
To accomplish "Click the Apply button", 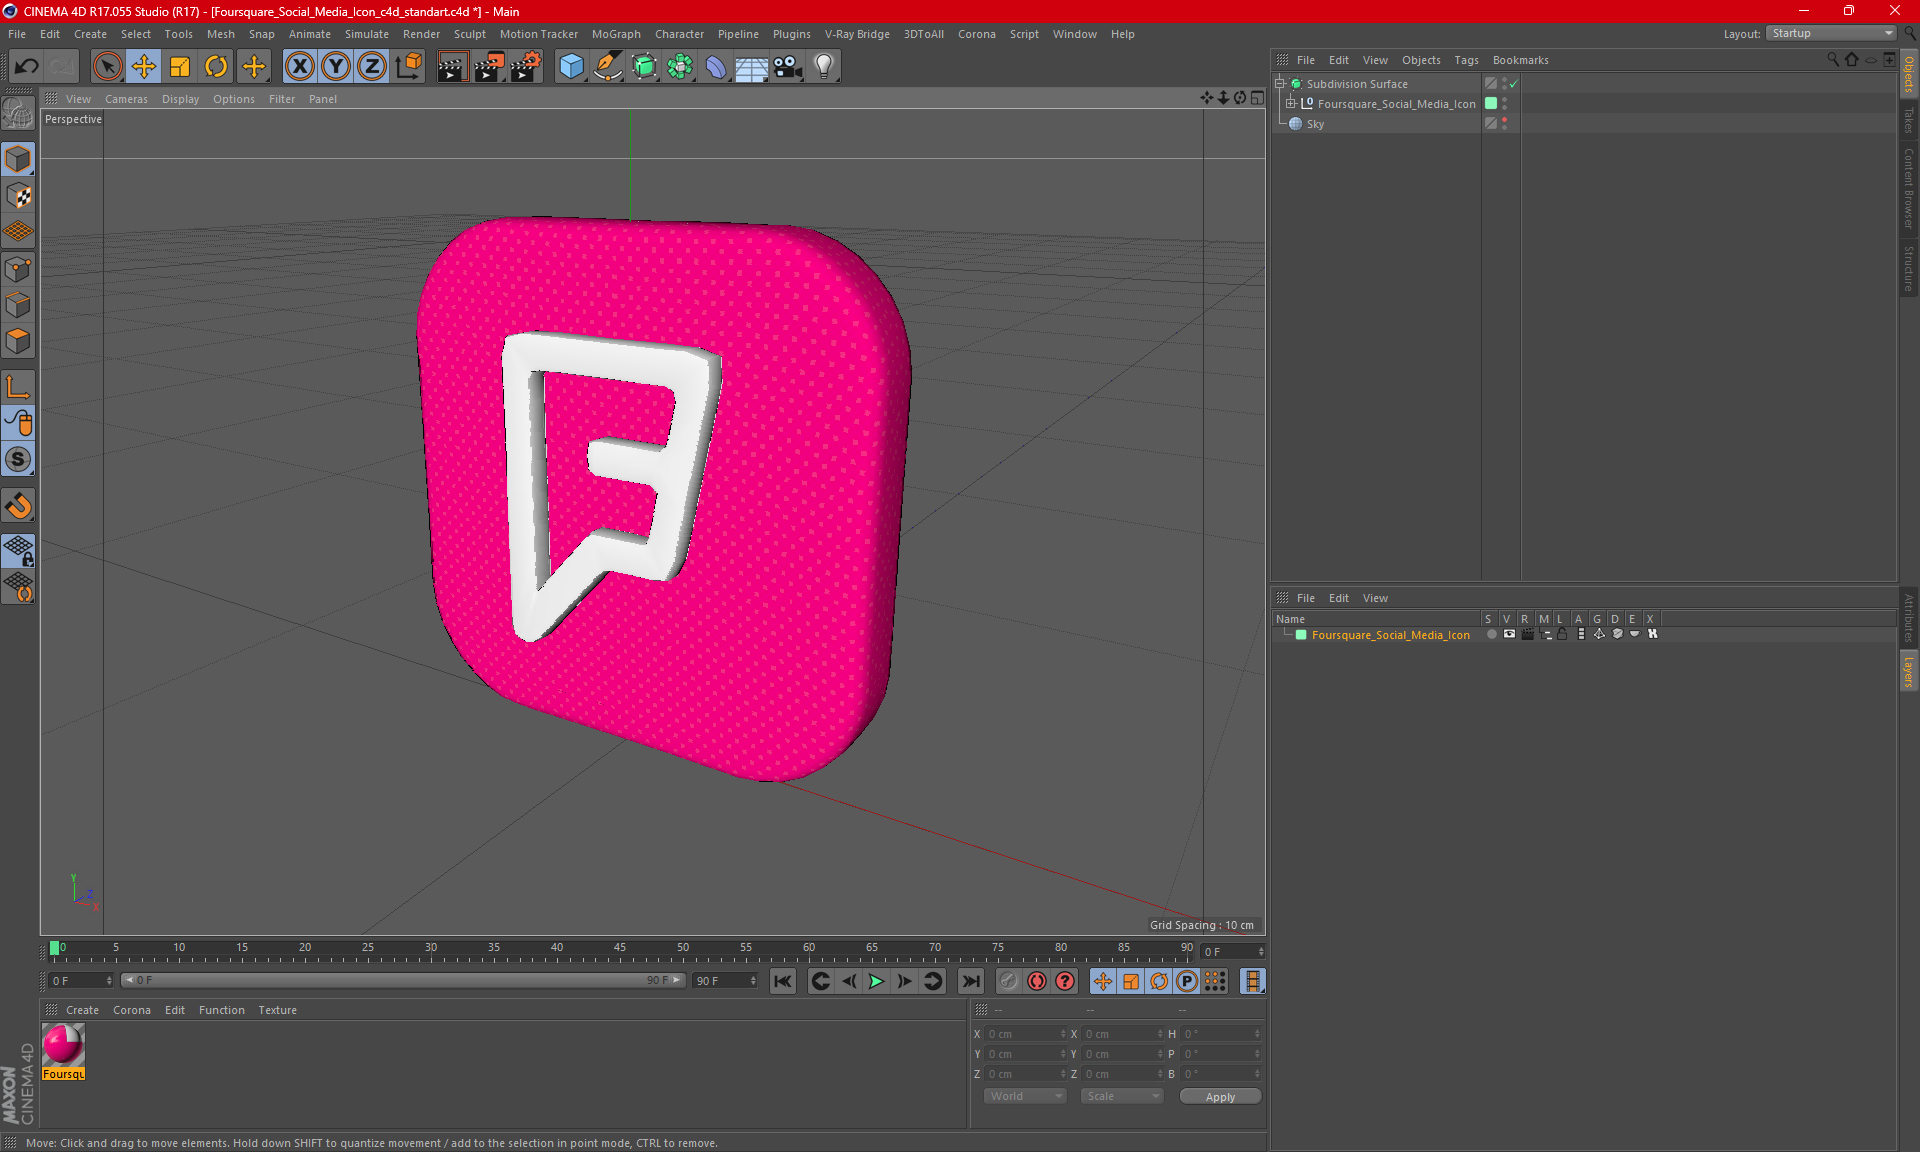I will (1220, 1097).
